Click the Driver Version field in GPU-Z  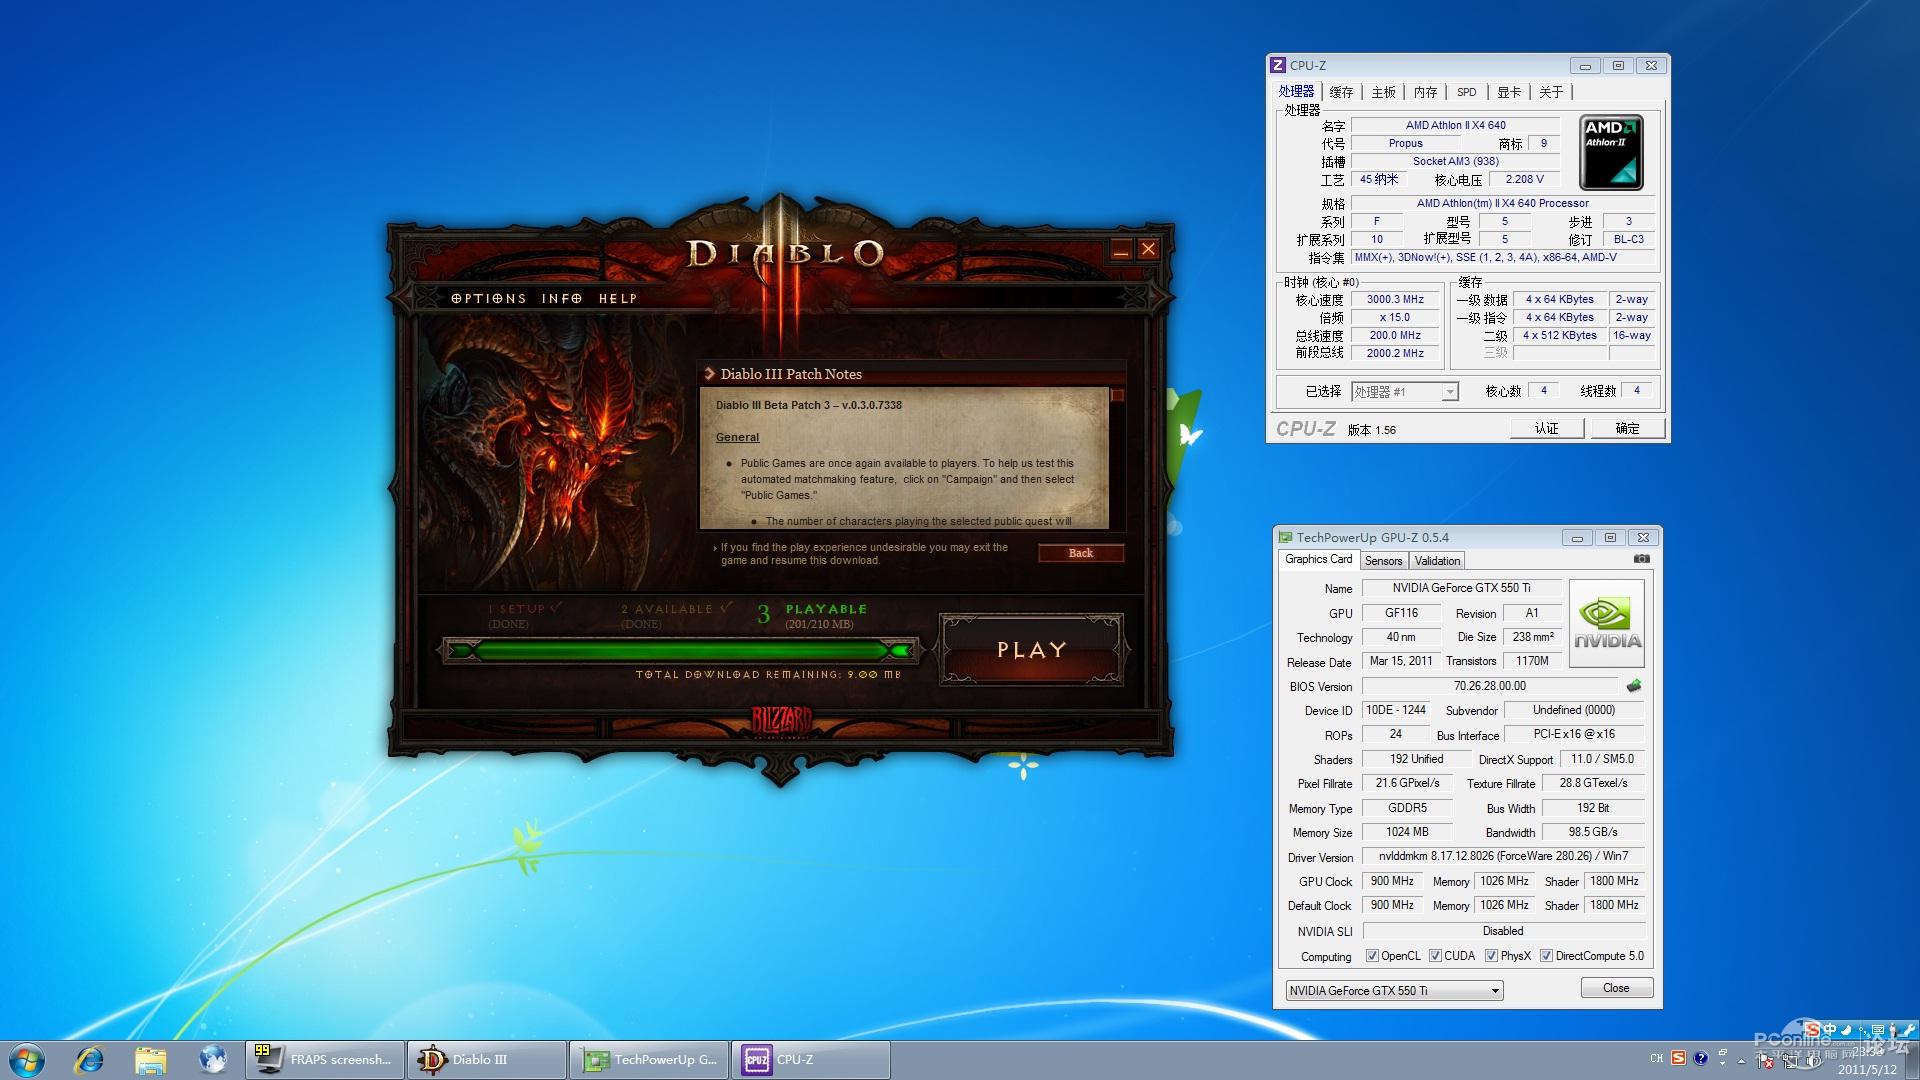point(1503,856)
